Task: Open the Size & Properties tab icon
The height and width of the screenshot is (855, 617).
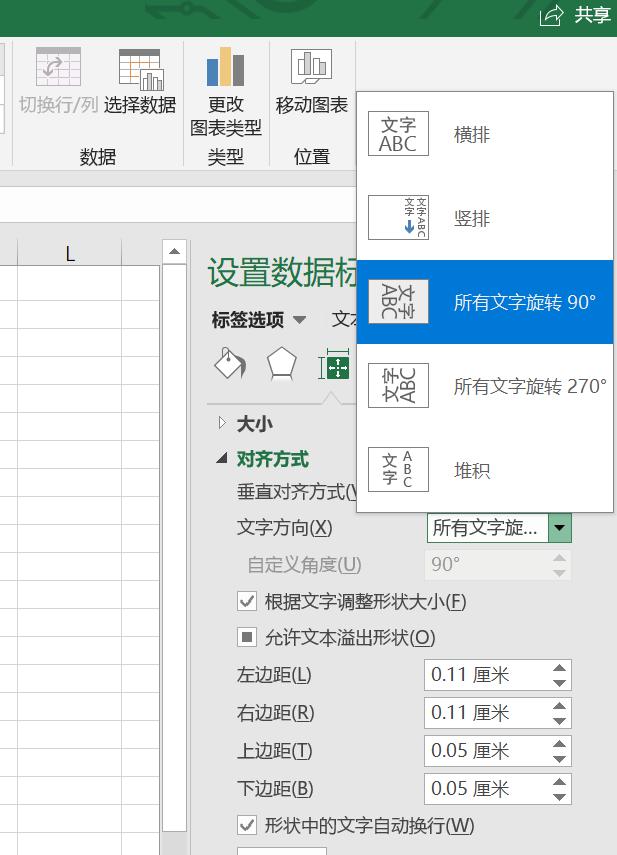Action: 334,364
